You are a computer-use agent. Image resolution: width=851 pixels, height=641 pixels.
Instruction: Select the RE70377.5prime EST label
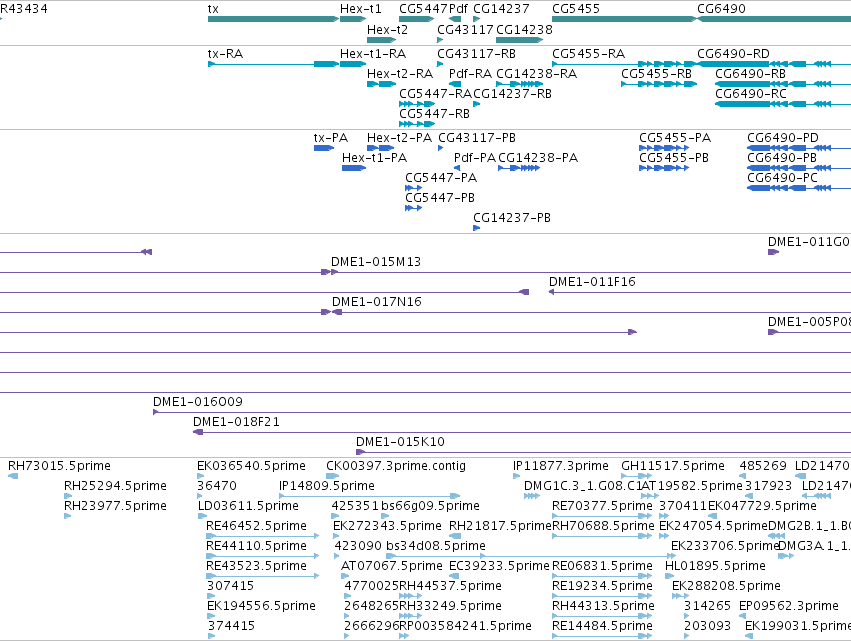click(x=602, y=506)
